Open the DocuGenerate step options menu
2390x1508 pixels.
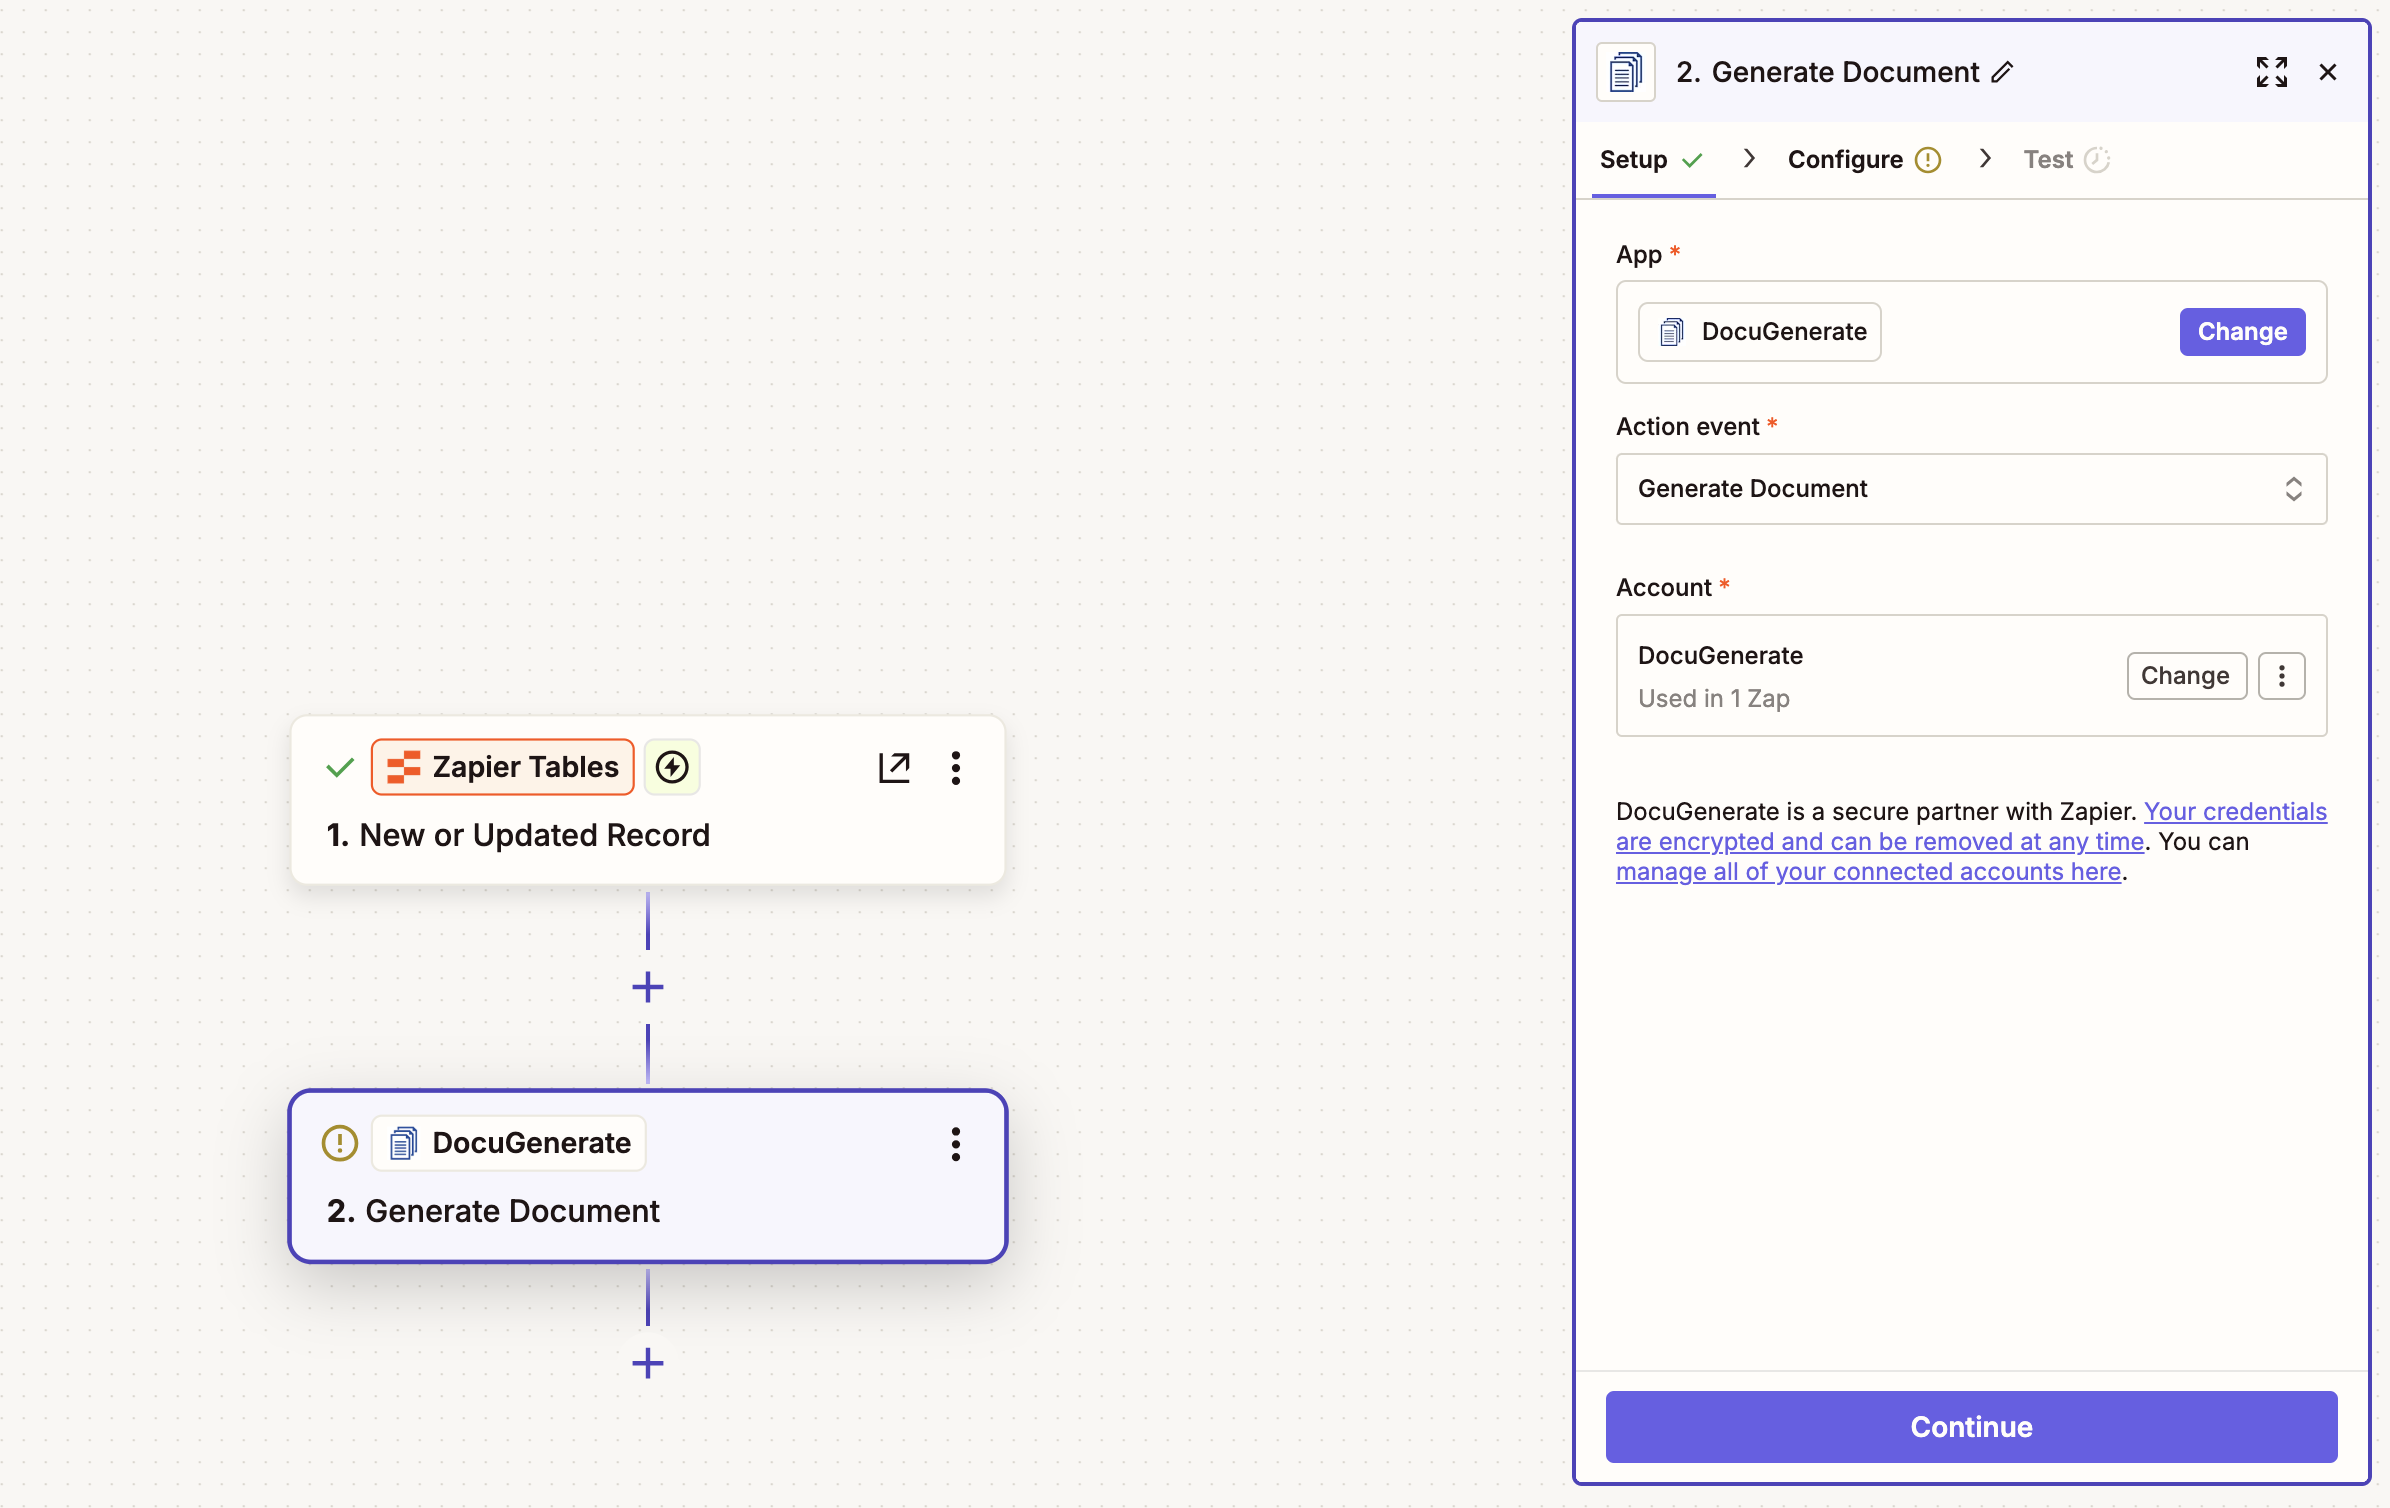click(956, 1144)
